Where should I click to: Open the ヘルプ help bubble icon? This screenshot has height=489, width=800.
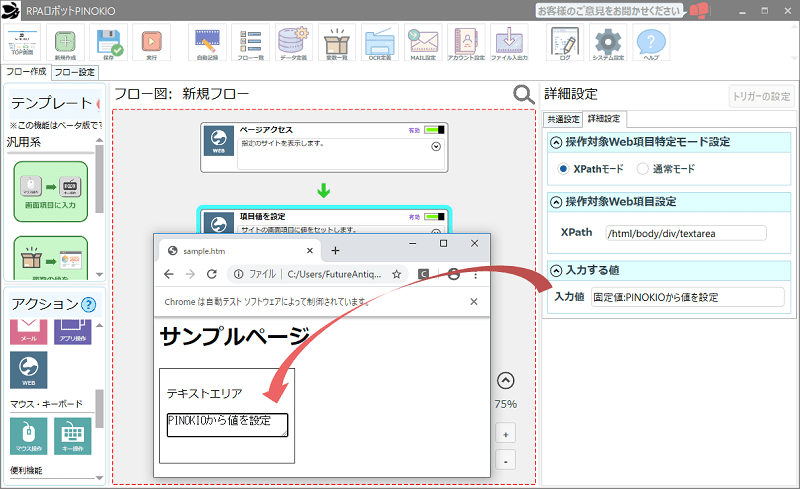(651, 43)
